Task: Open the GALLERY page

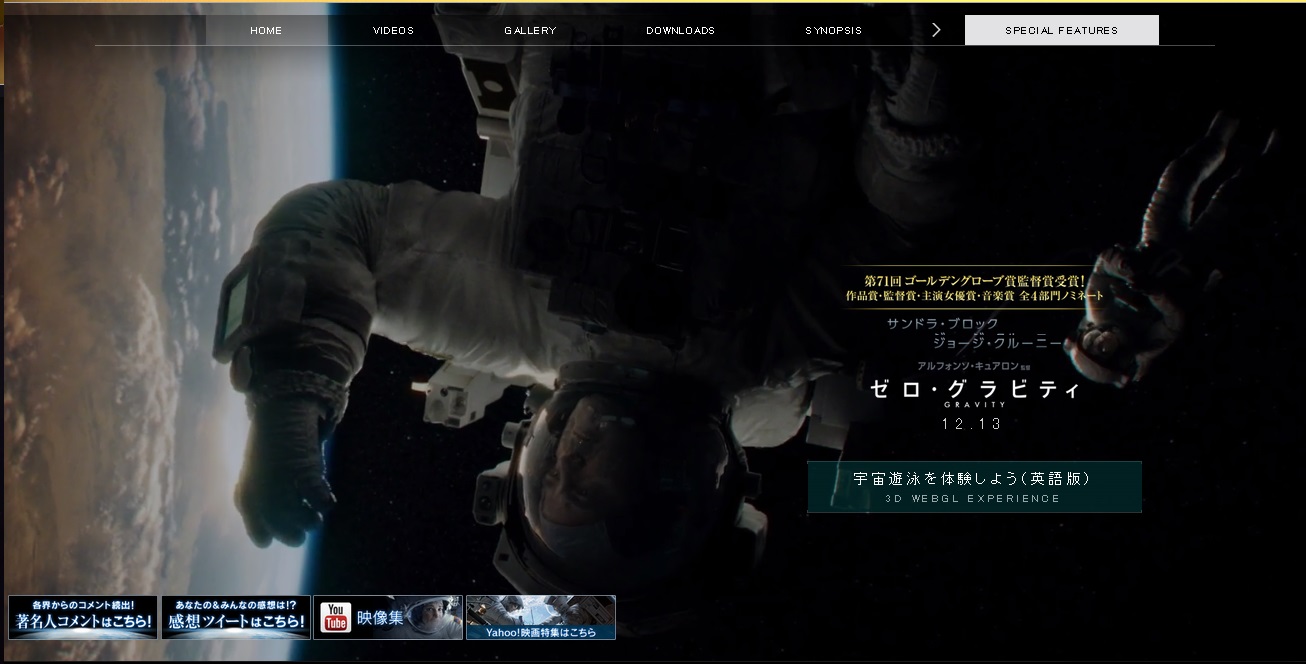Action: (x=530, y=30)
